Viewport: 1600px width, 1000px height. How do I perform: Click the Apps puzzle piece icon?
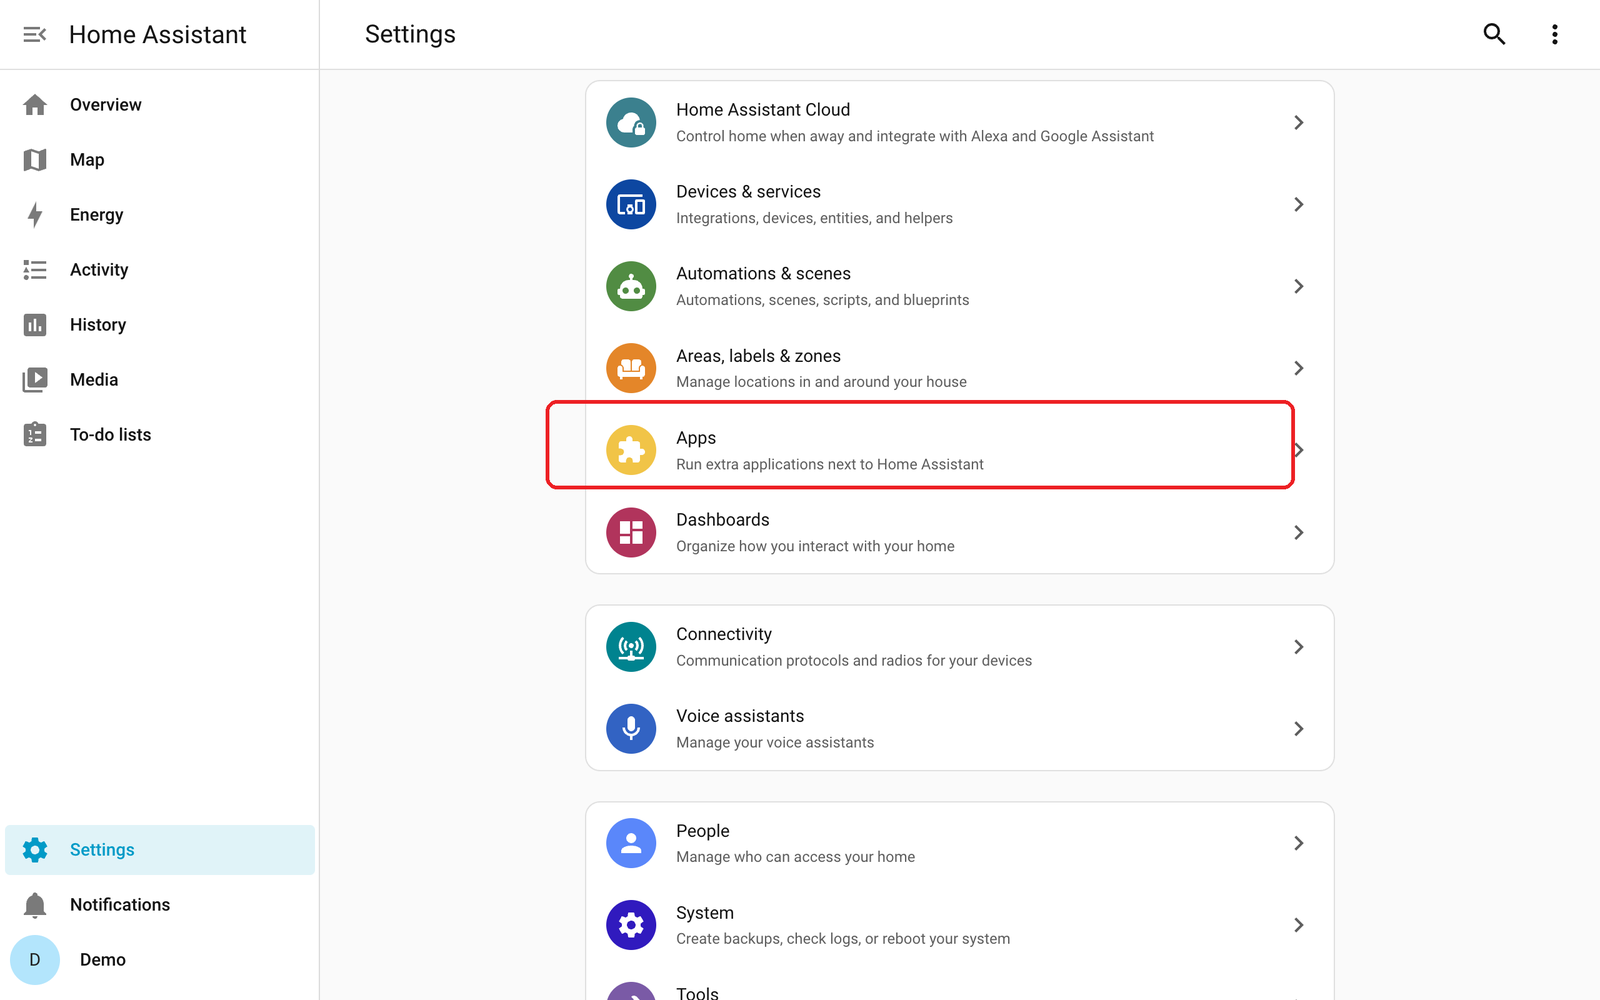[631, 450]
